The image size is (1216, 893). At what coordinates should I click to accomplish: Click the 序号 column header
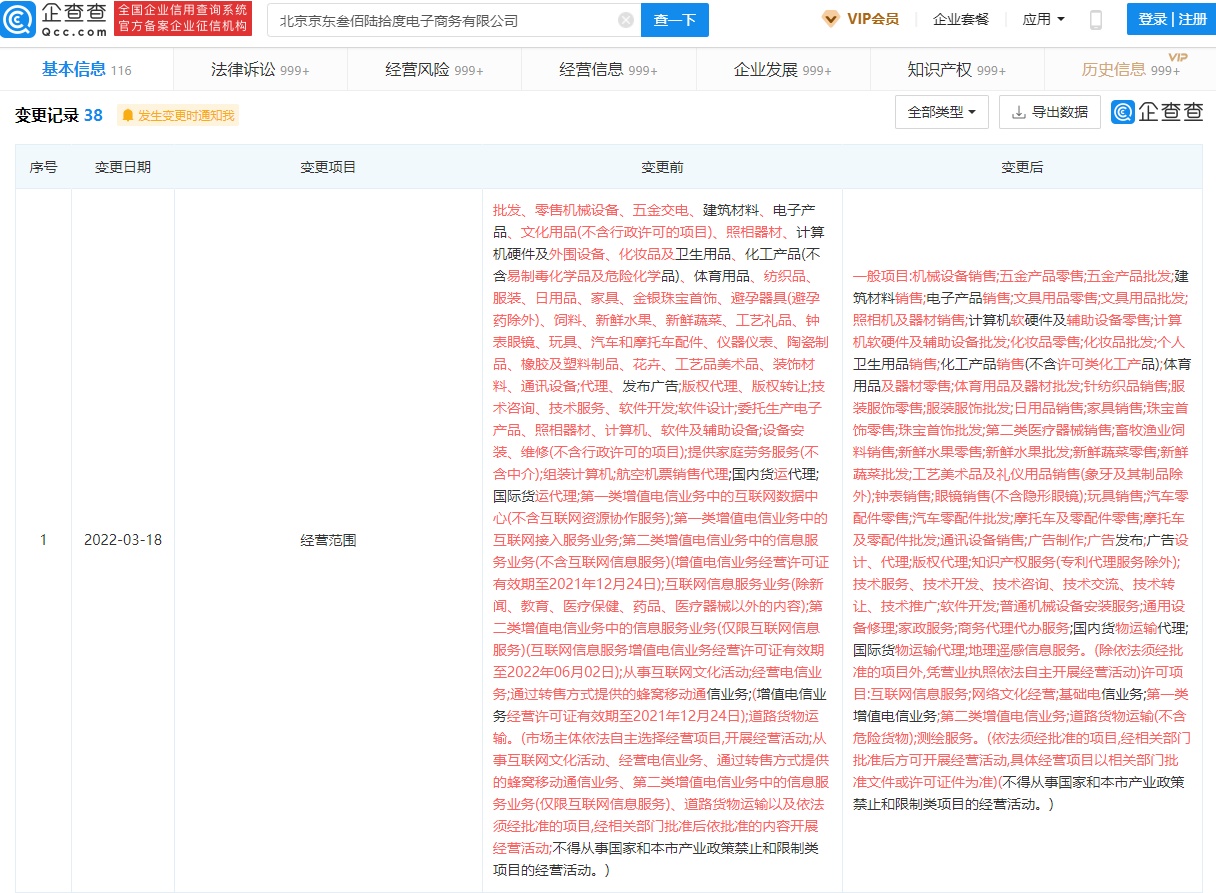43,167
